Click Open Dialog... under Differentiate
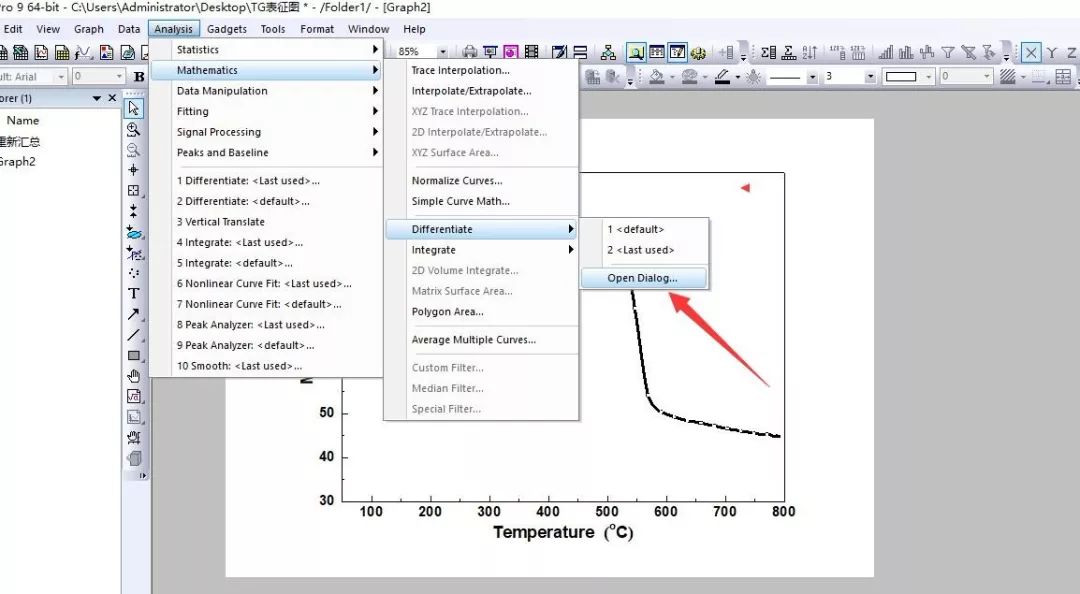 [642, 278]
